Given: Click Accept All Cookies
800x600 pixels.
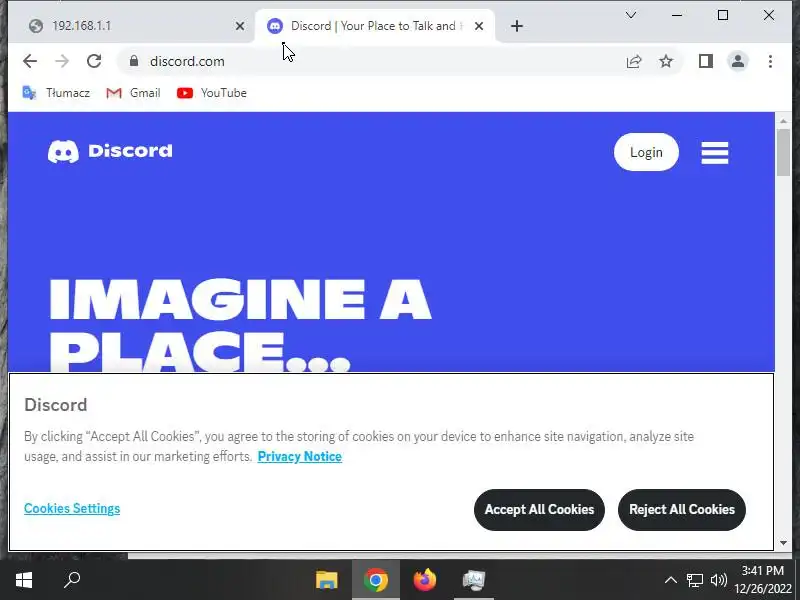Looking at the screenshot, I should click(539, 510).
